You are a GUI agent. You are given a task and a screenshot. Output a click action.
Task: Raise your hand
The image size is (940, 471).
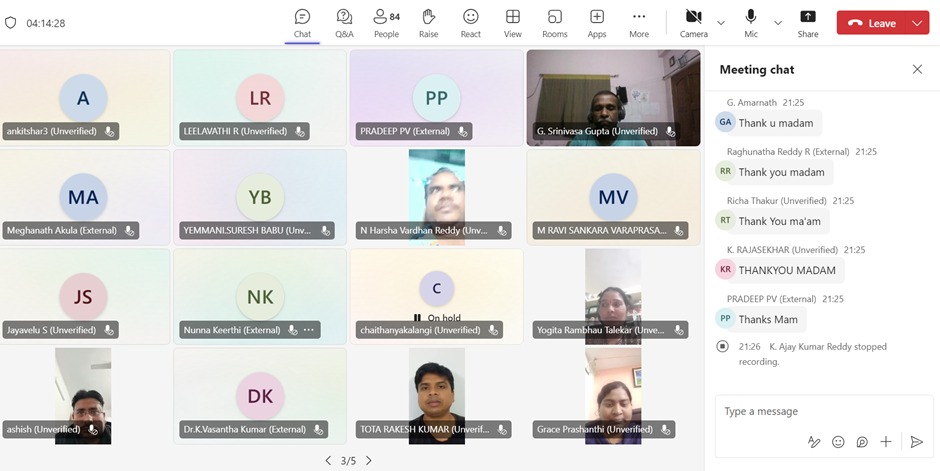point(428,23)
